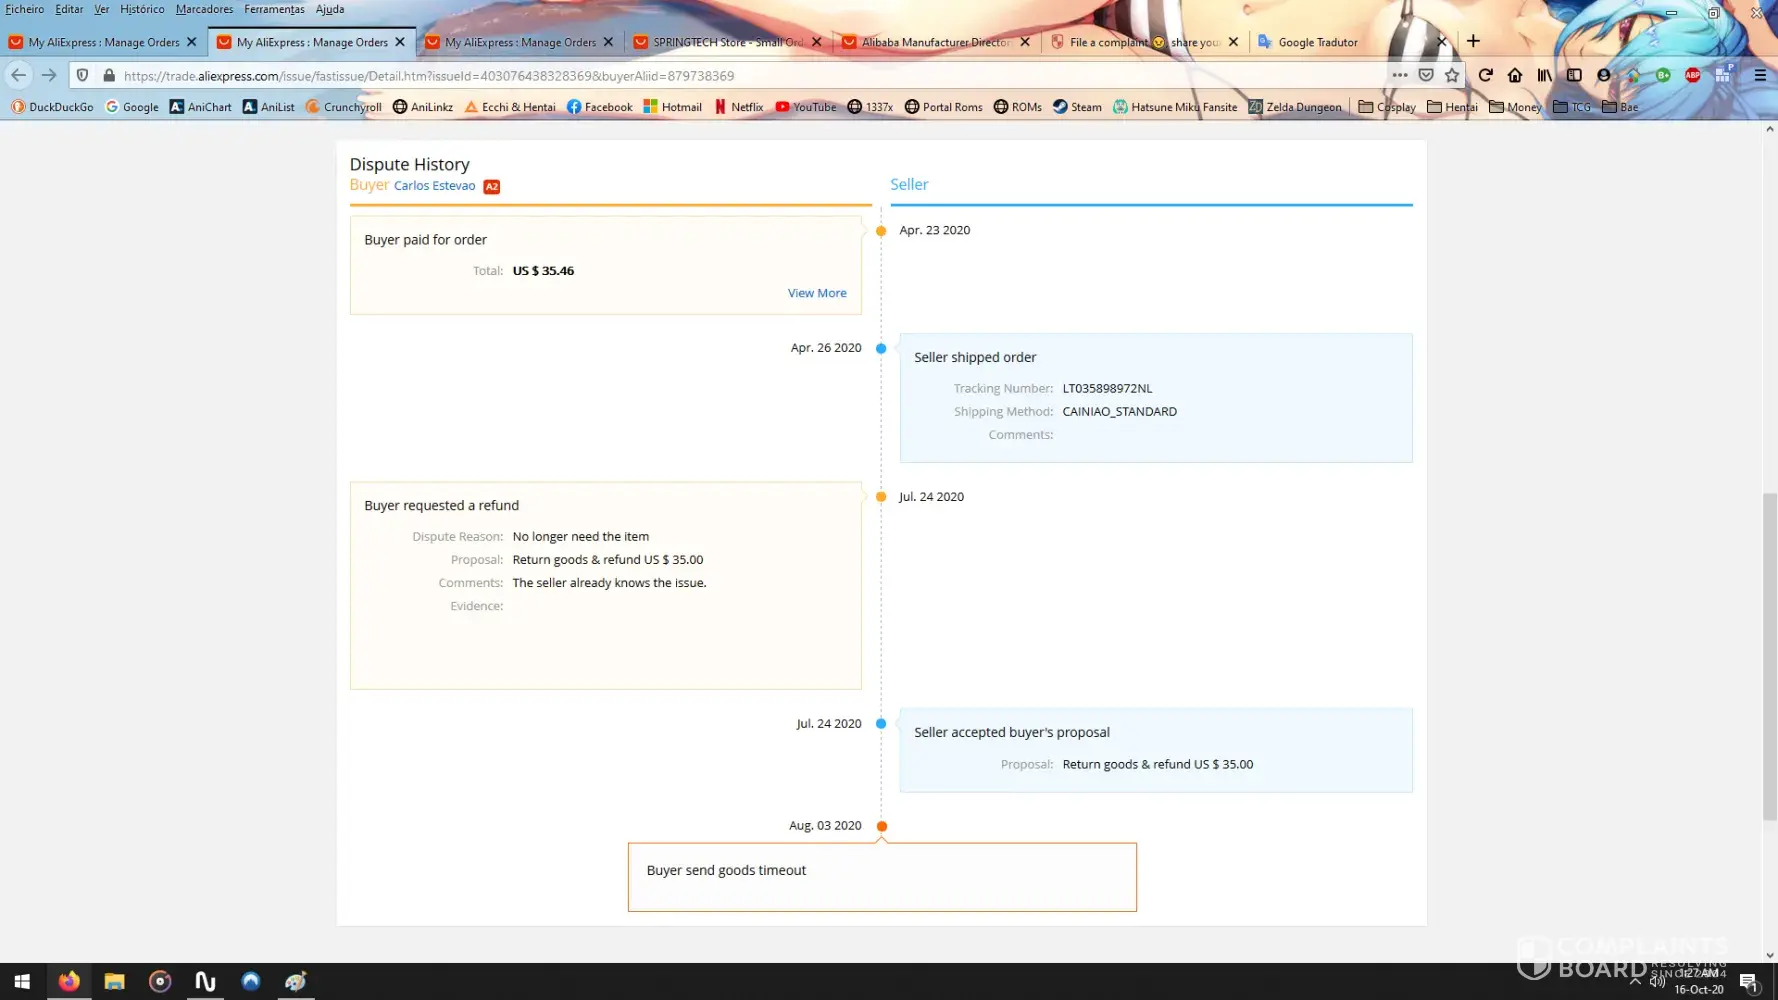
Task: Open the YouTube bookmark
Action: coord(806,107)
